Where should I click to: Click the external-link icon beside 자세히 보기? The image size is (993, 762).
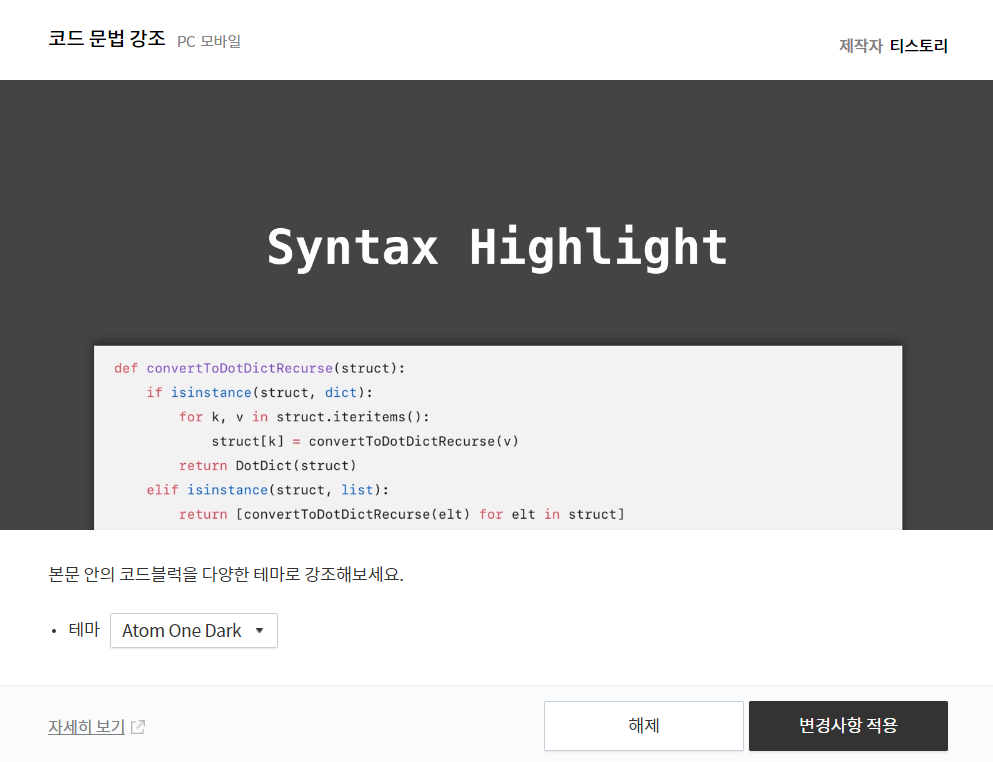[x=140, y=728]
